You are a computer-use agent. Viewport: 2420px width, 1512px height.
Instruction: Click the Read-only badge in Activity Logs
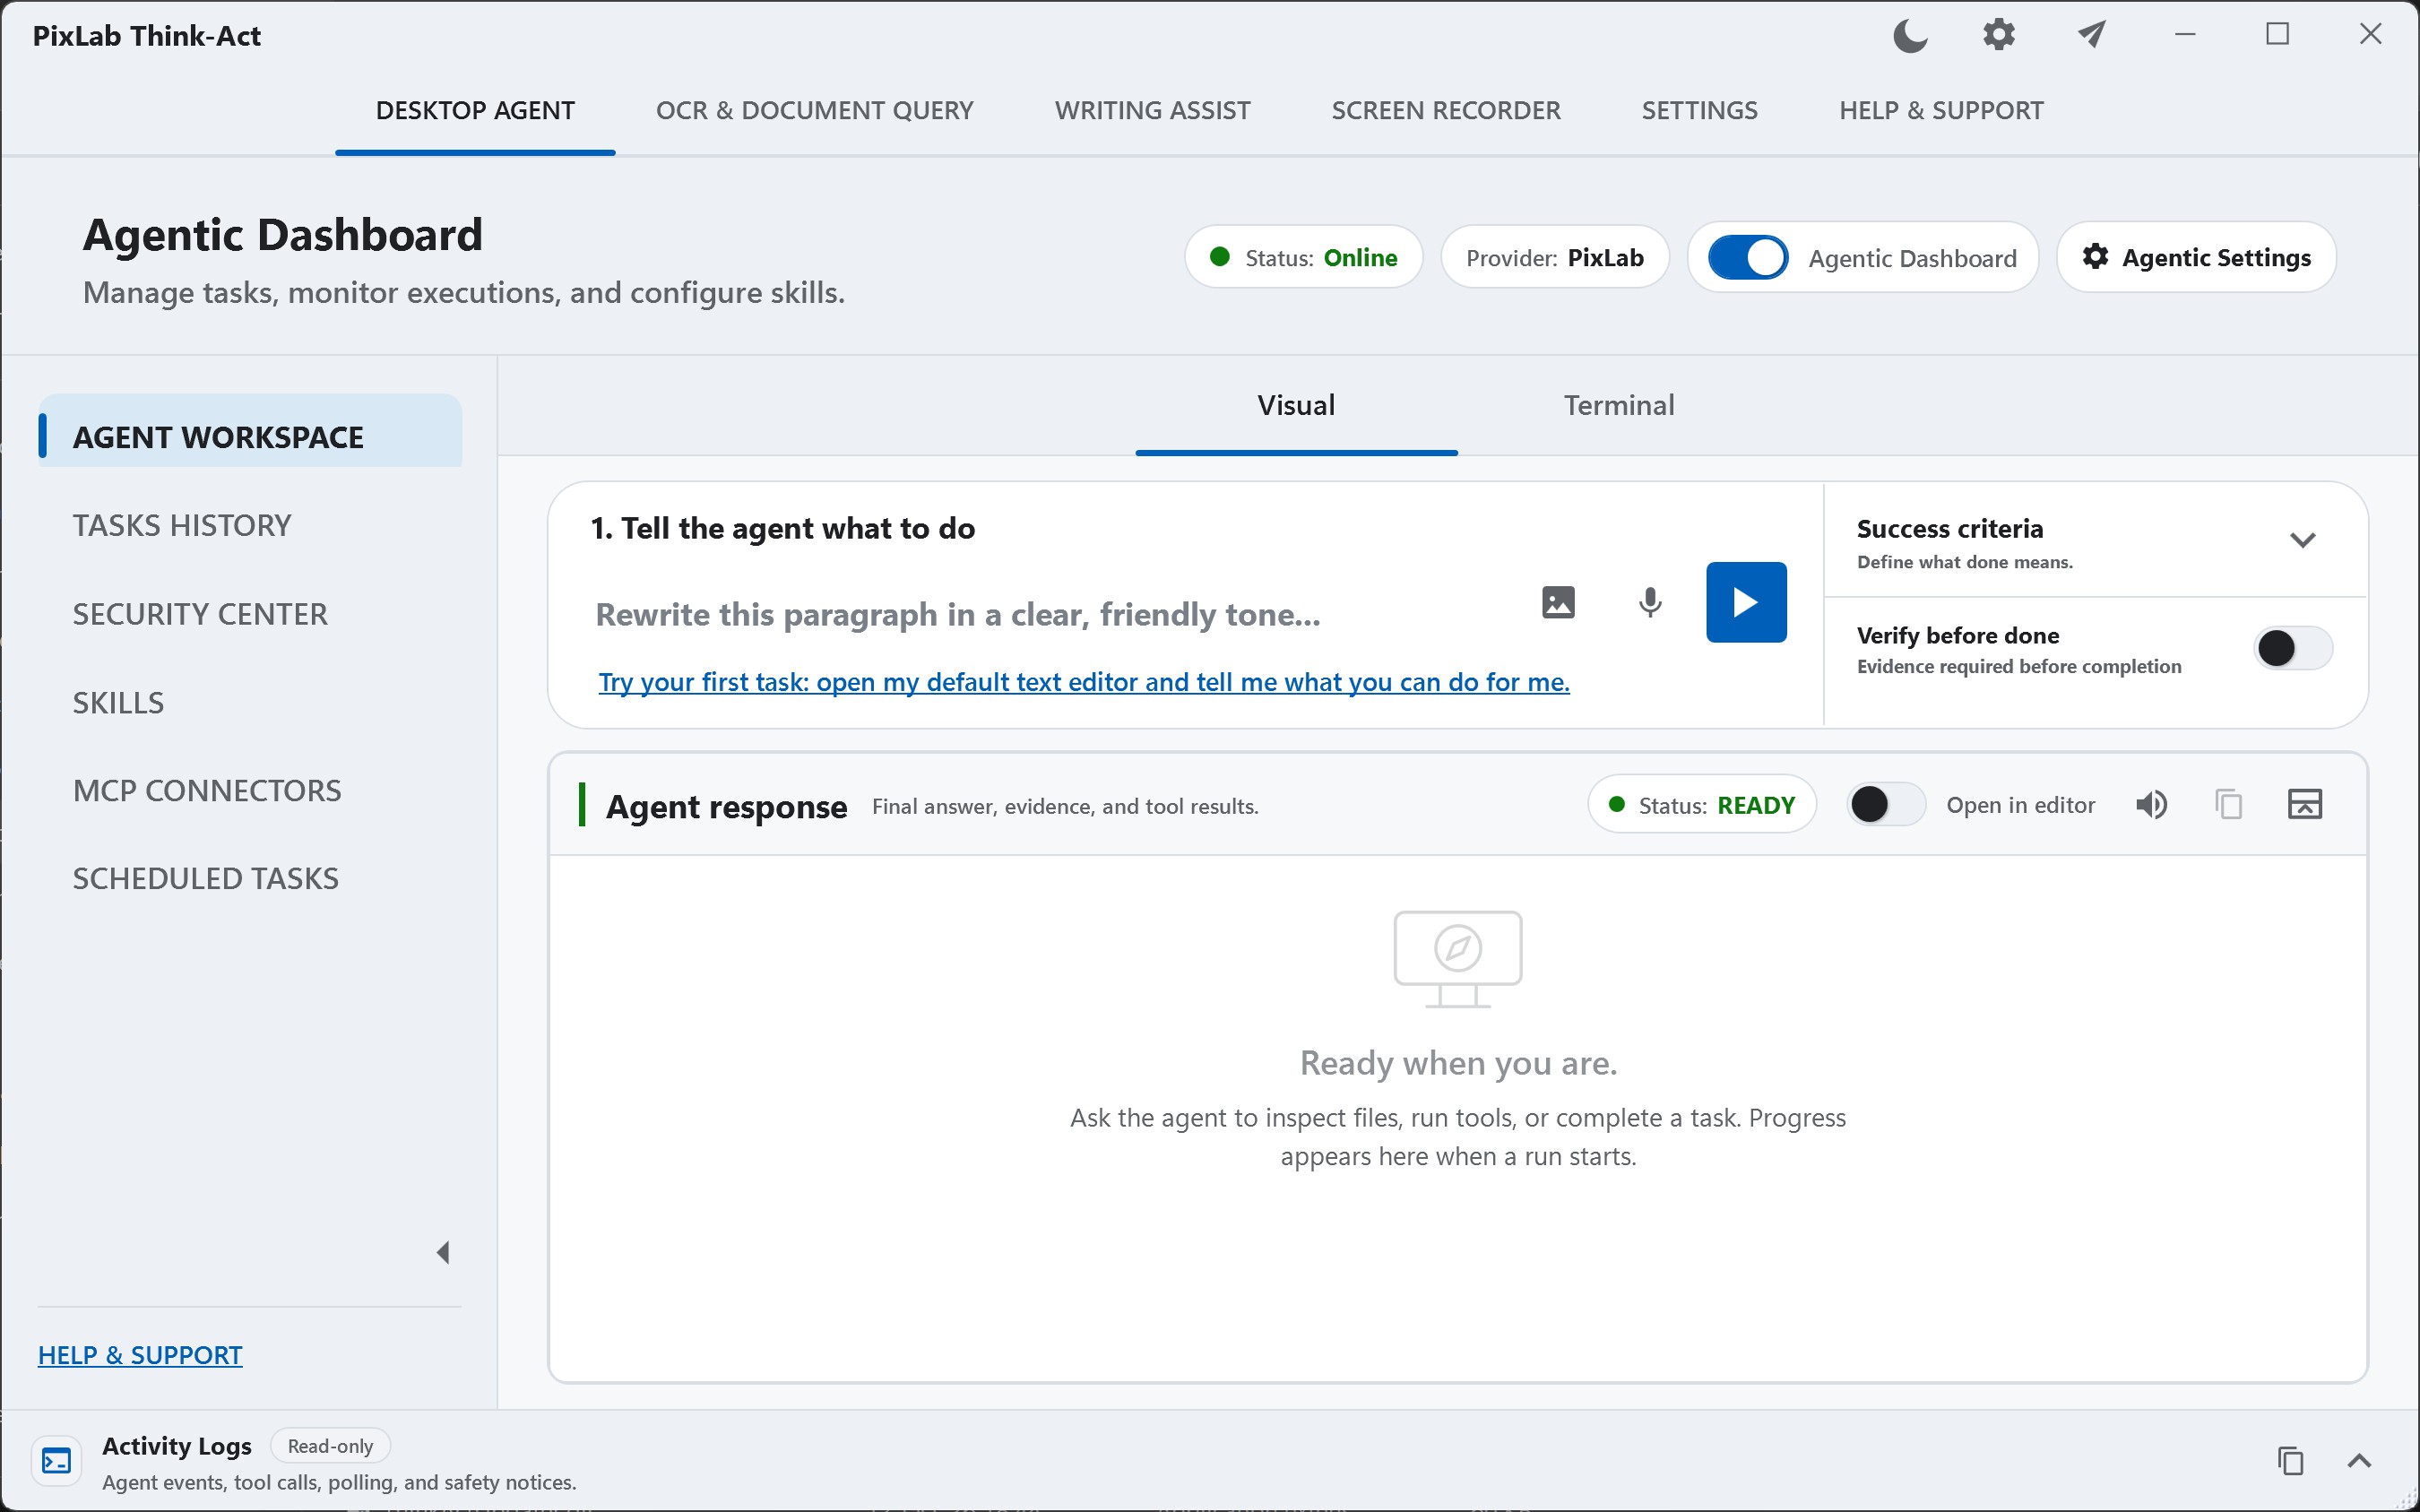point(330,1445)
